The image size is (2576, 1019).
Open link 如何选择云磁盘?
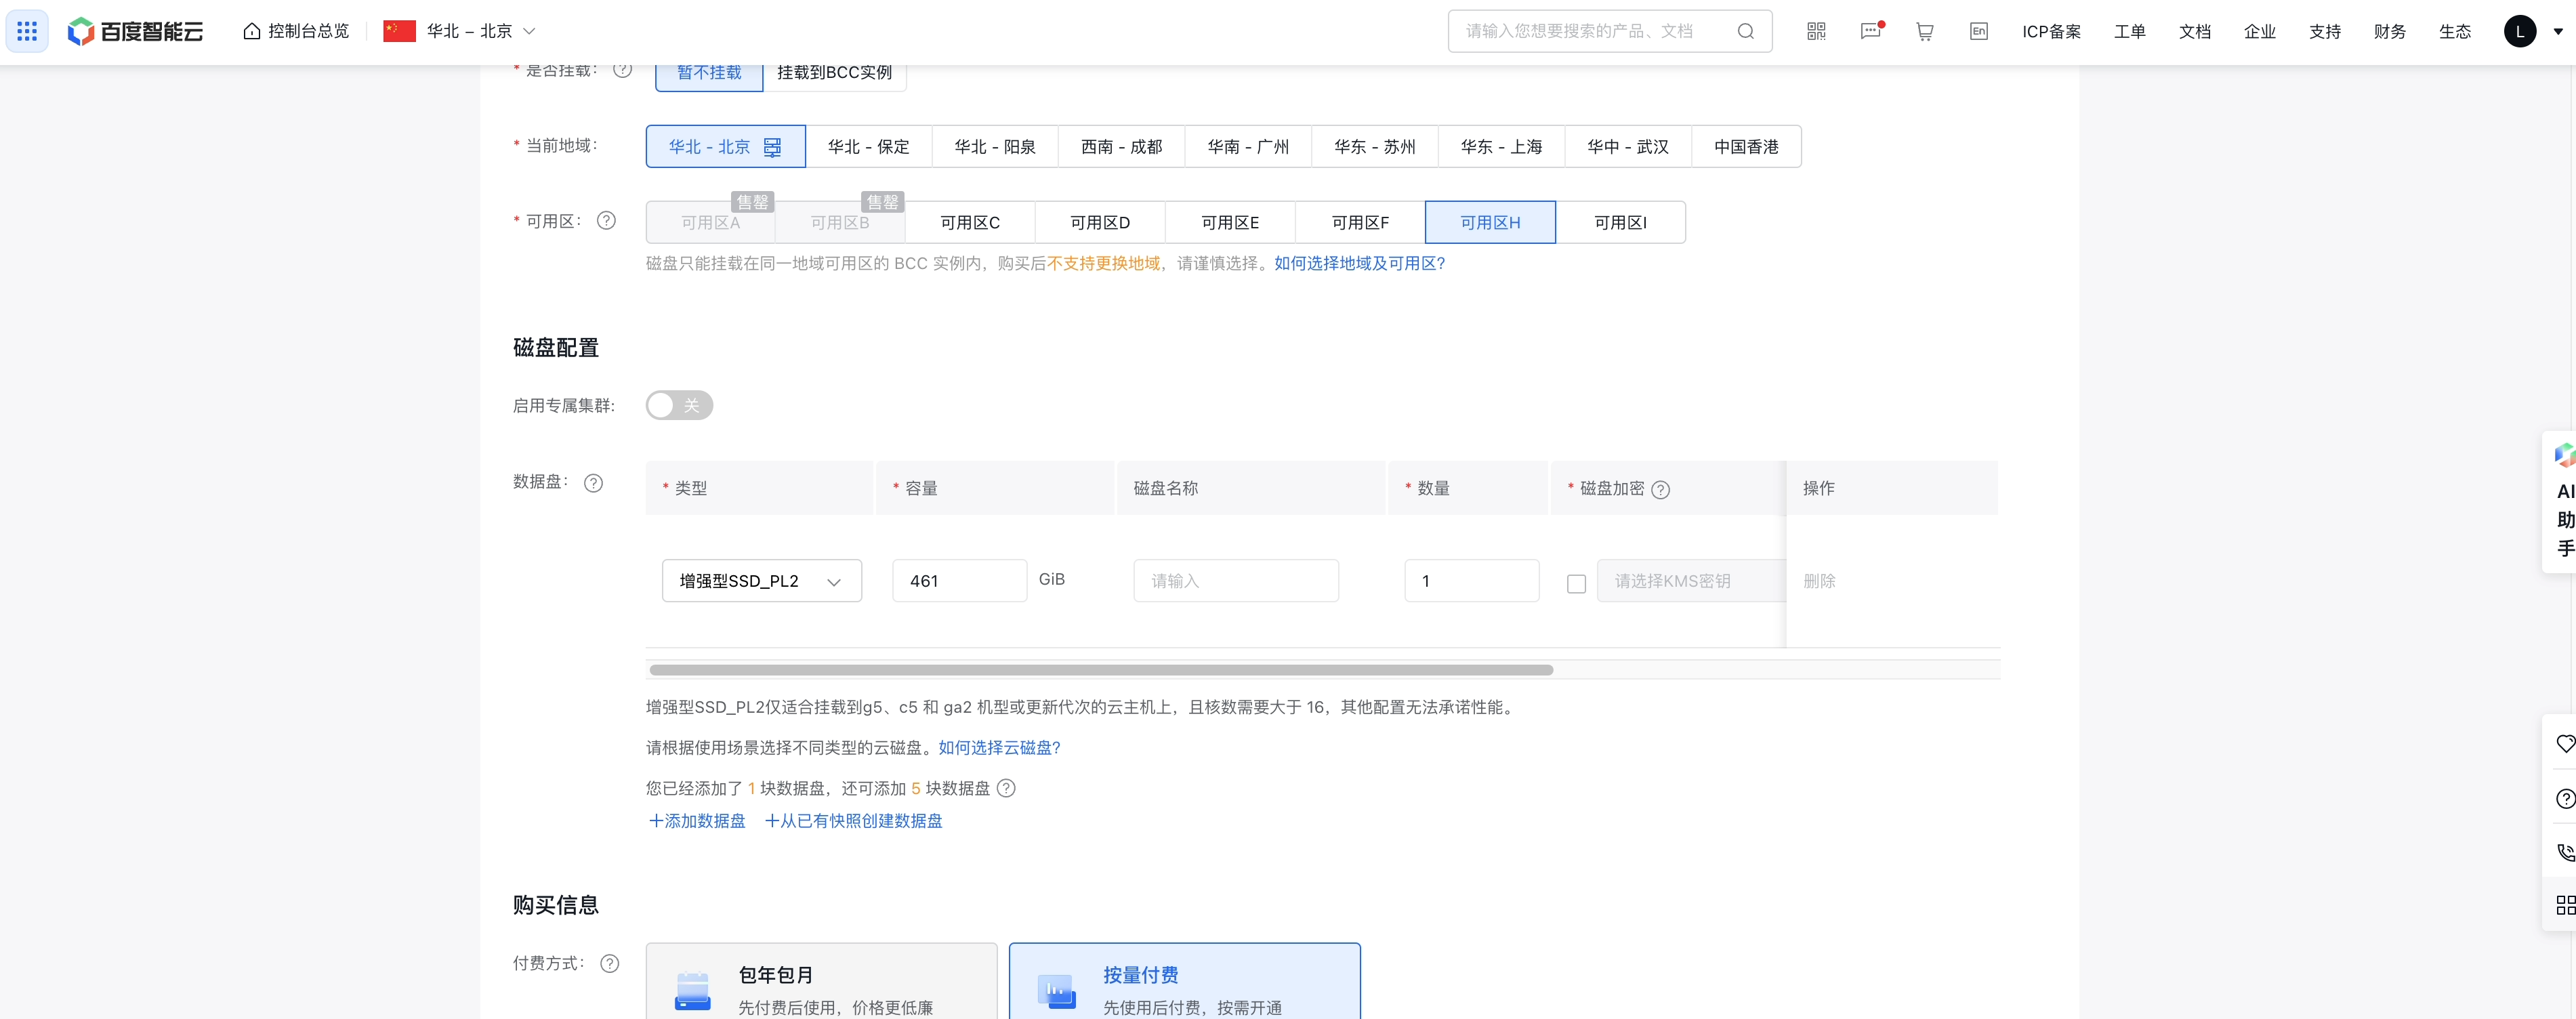pyautogui.click(x=999, y=747)
